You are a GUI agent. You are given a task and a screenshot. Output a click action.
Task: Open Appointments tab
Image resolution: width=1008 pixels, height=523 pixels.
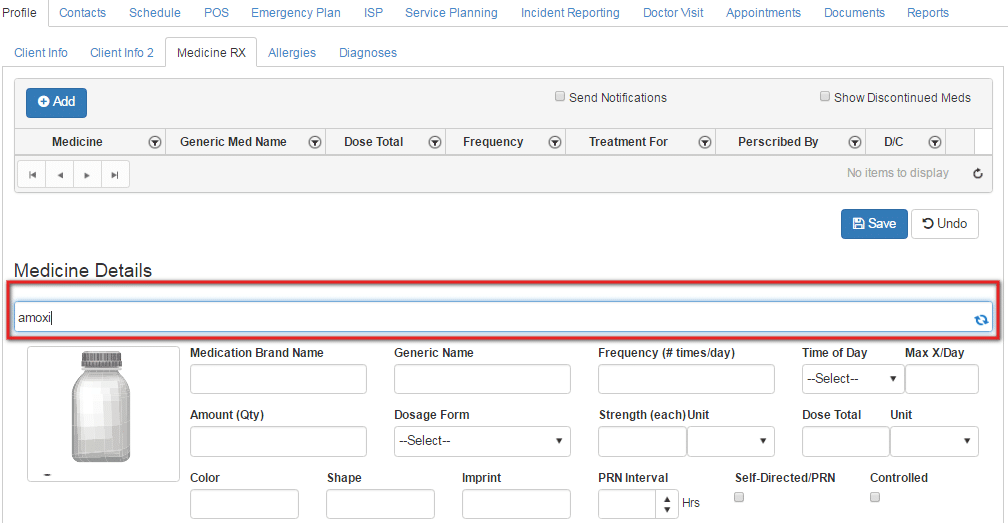point(763,13)
